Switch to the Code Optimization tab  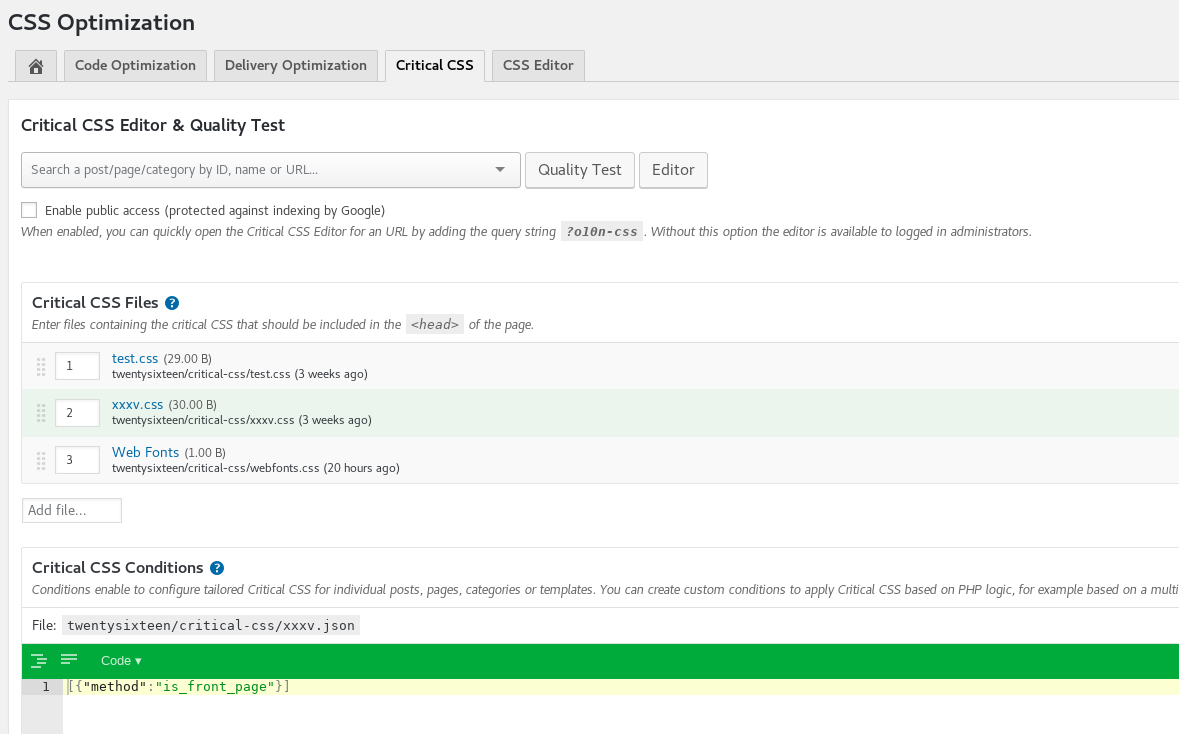coord(135,65)
